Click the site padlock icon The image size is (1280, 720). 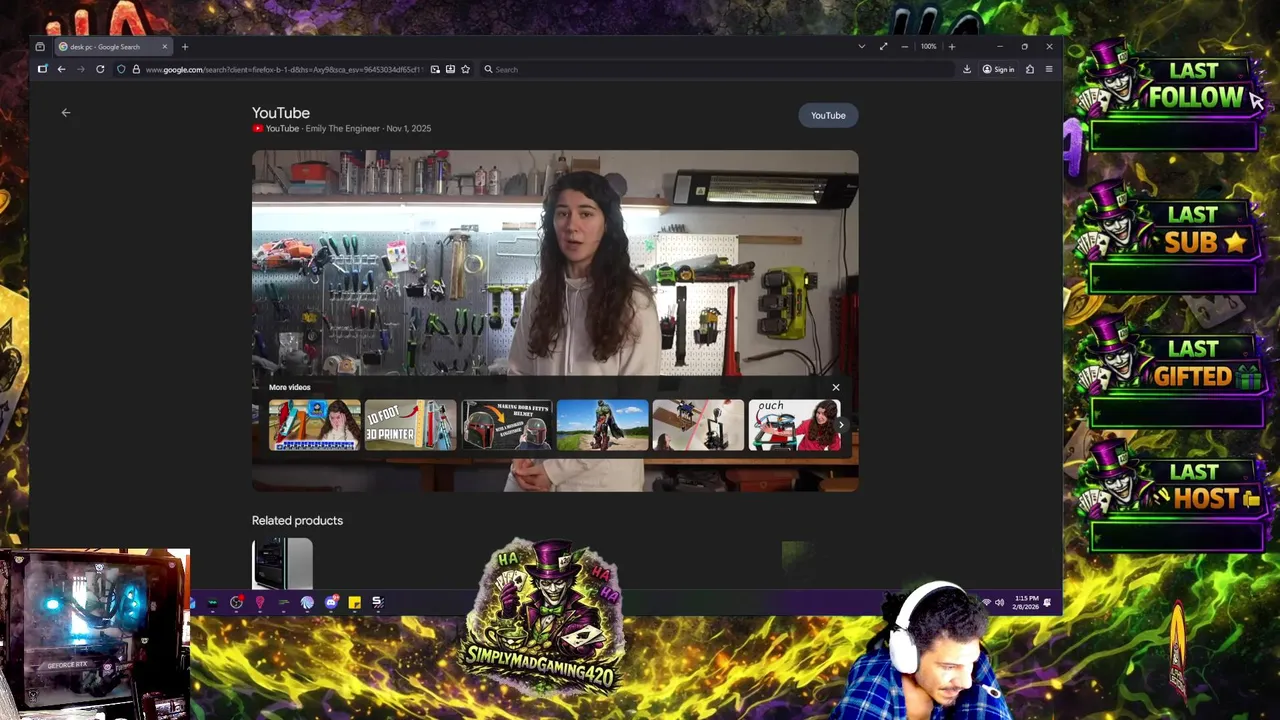point(136,69)
